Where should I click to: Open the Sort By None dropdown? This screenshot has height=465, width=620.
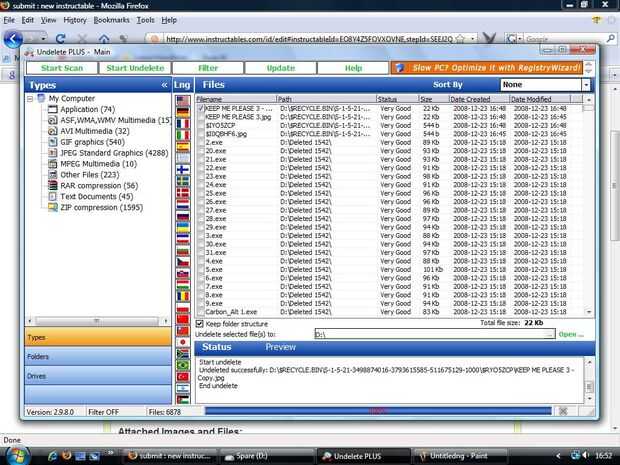(x=586, y=85)
